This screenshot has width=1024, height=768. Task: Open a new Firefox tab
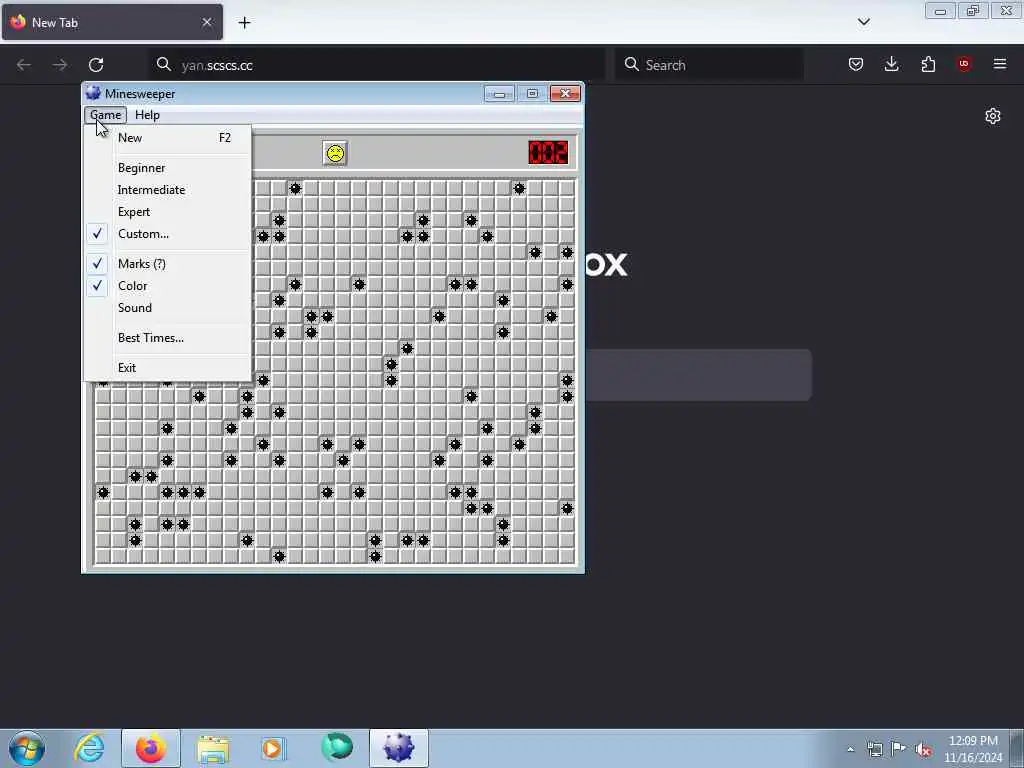[244, 23]
